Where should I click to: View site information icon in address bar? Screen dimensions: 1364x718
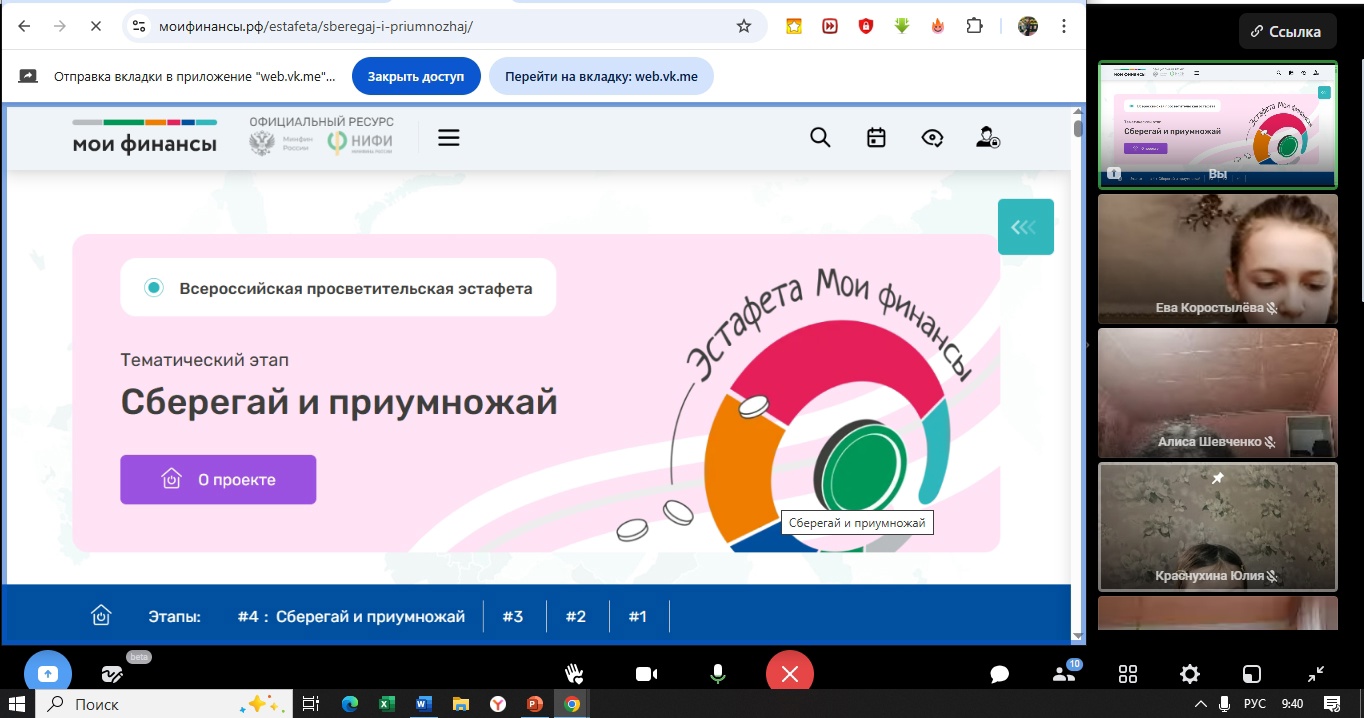[139, 27]
